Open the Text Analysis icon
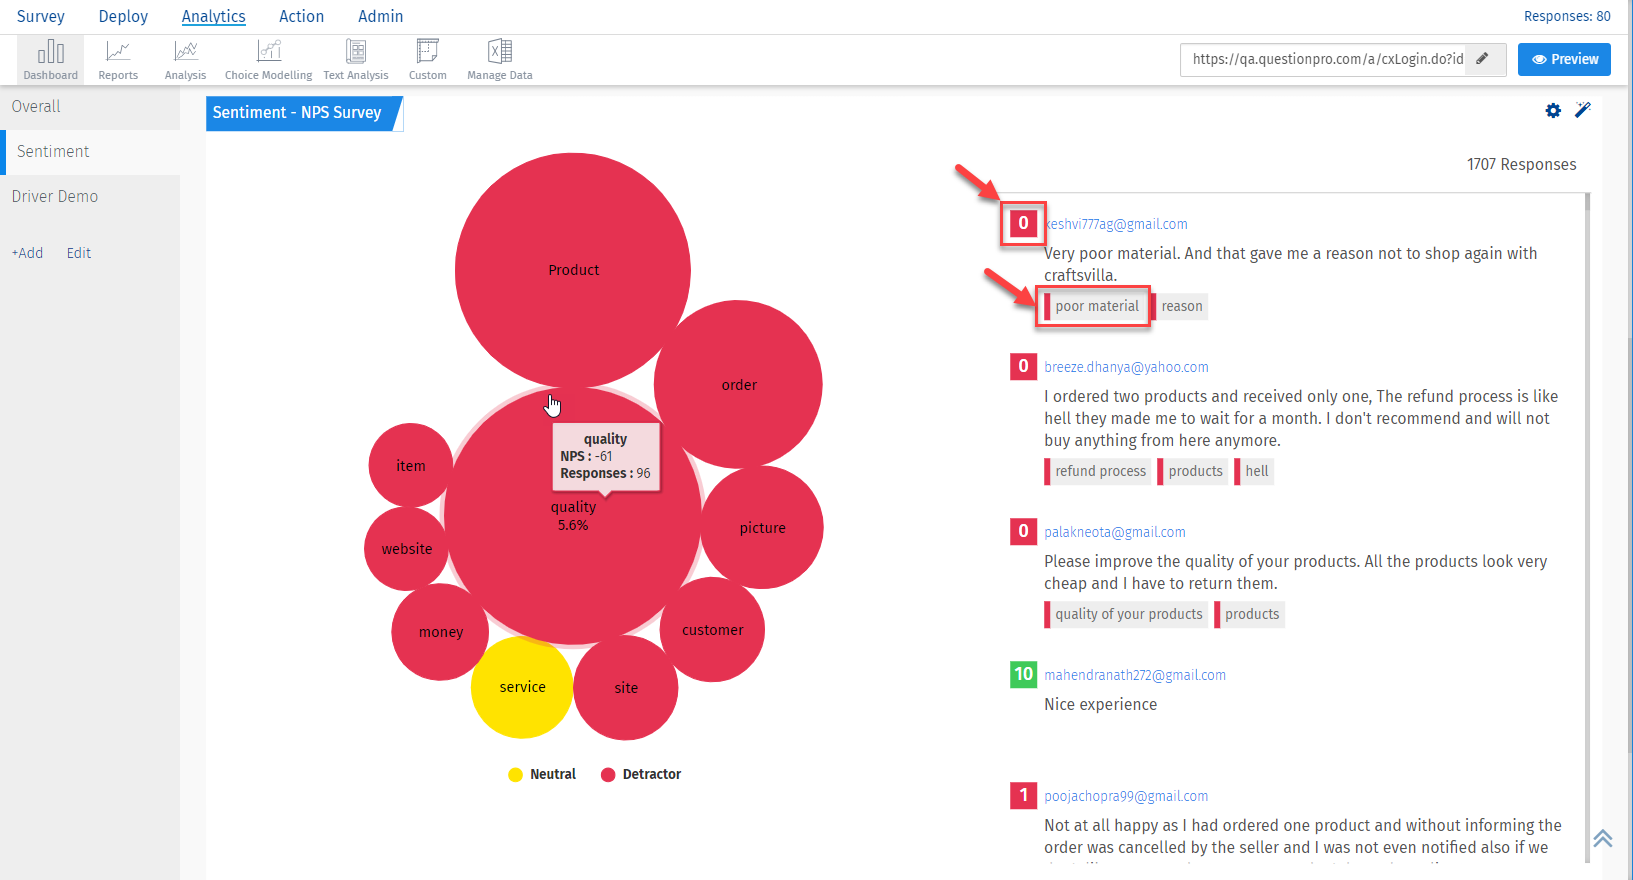The width and height of the screenshot is (1633, 880). [x=356, y=60]
